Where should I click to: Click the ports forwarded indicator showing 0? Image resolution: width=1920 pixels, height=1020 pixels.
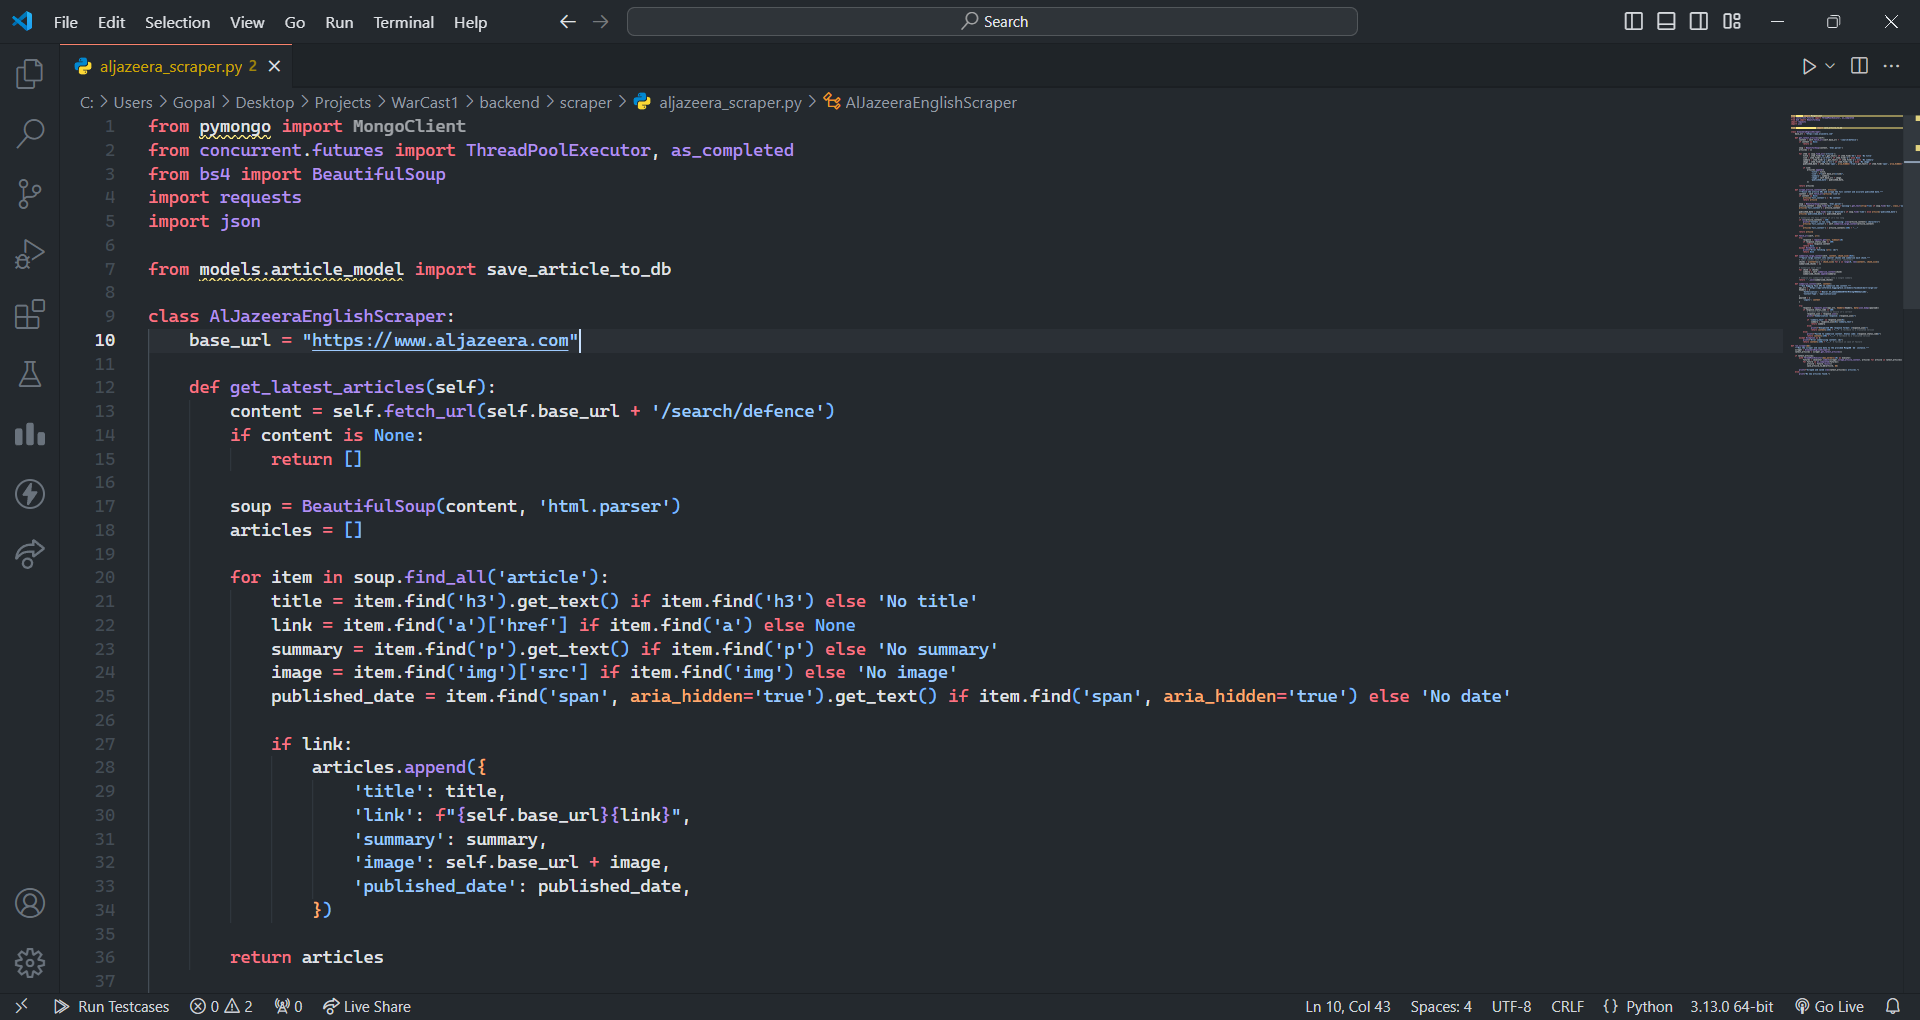tap(289, 1006)
